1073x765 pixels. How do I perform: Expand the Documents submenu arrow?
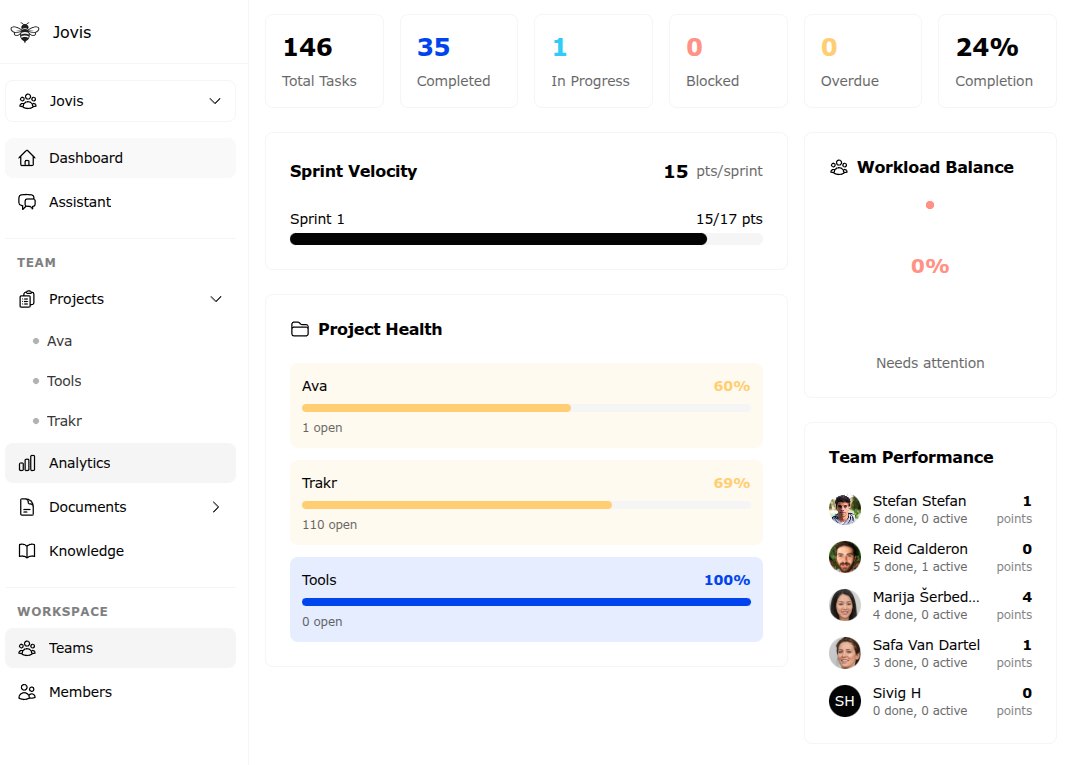[x=215, y=507]
